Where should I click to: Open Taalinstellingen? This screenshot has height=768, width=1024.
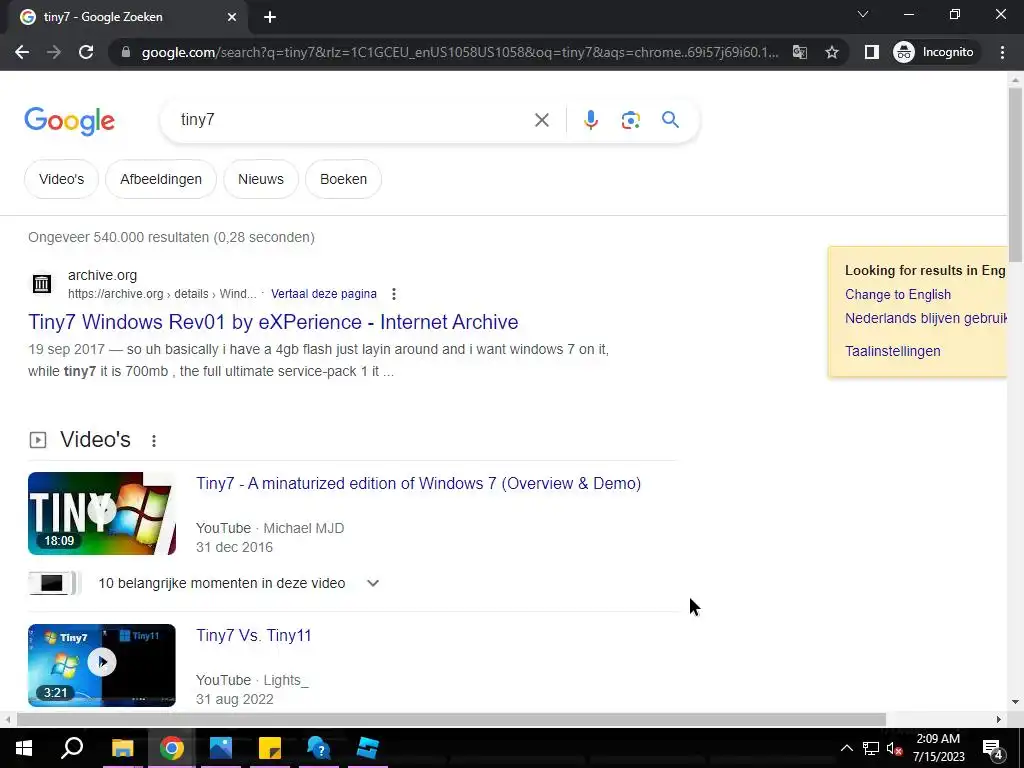(x=892, y=351)
